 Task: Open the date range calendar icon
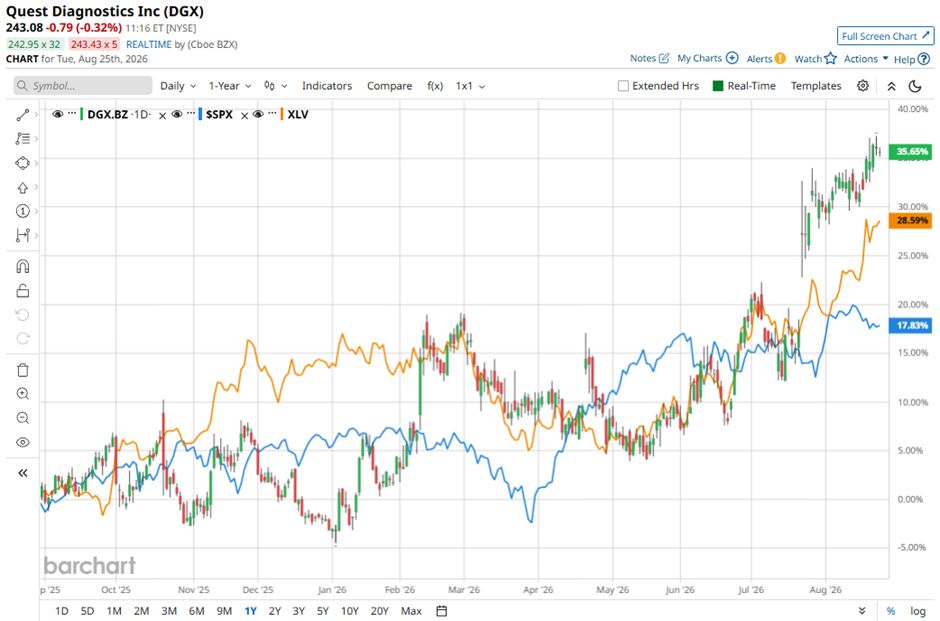[442, 611]
